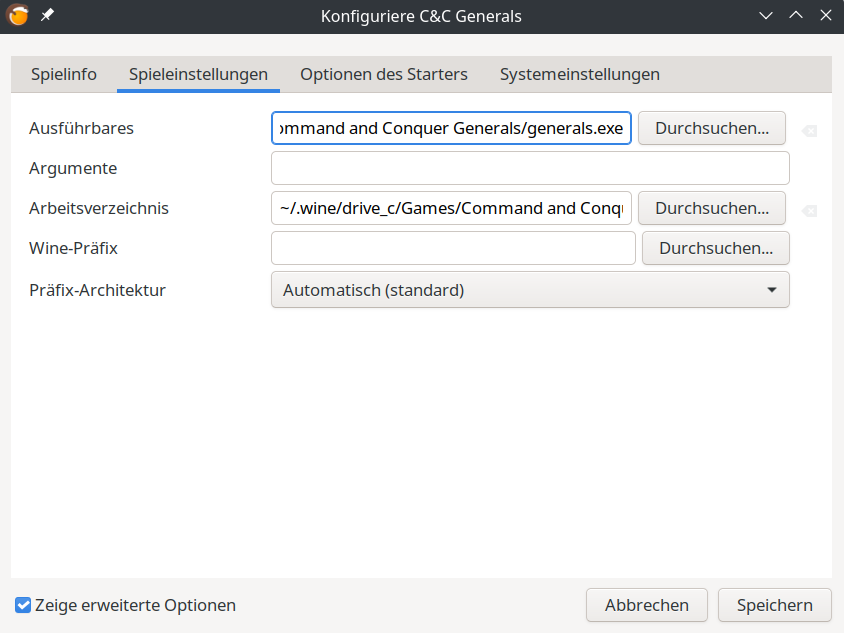Viewport: 844px width, 633px height.
Task: Reset the Arbeitsverzeichnis field with its clear icon
Action: 809,210
